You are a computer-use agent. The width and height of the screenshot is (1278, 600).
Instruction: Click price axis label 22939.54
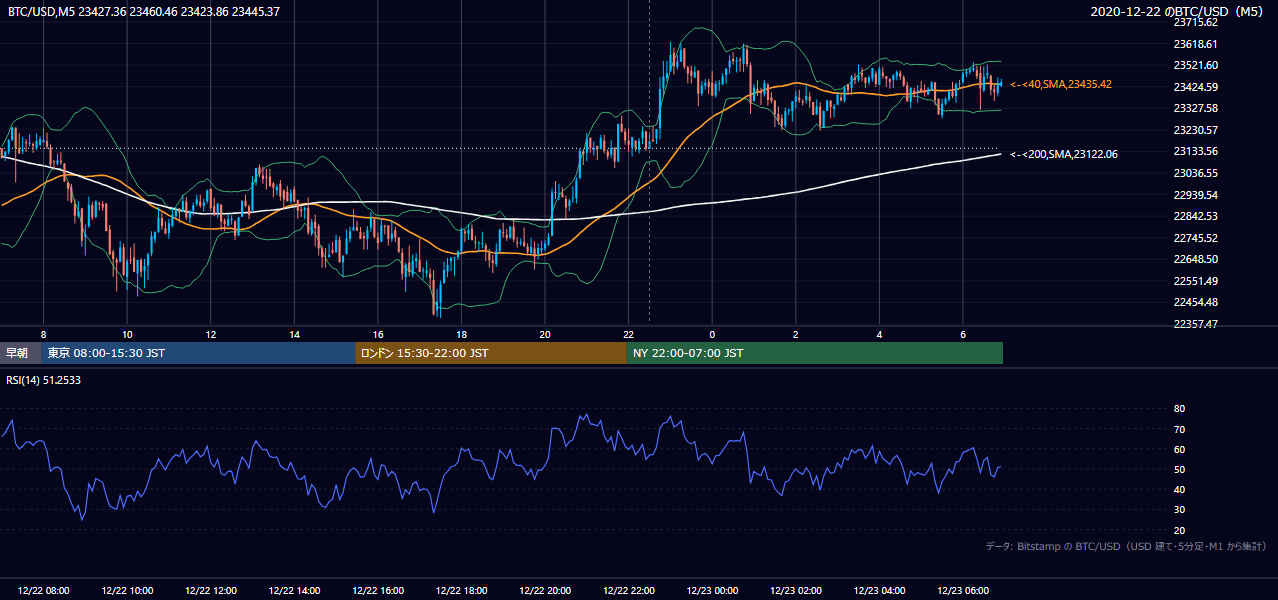[1195, 195]
